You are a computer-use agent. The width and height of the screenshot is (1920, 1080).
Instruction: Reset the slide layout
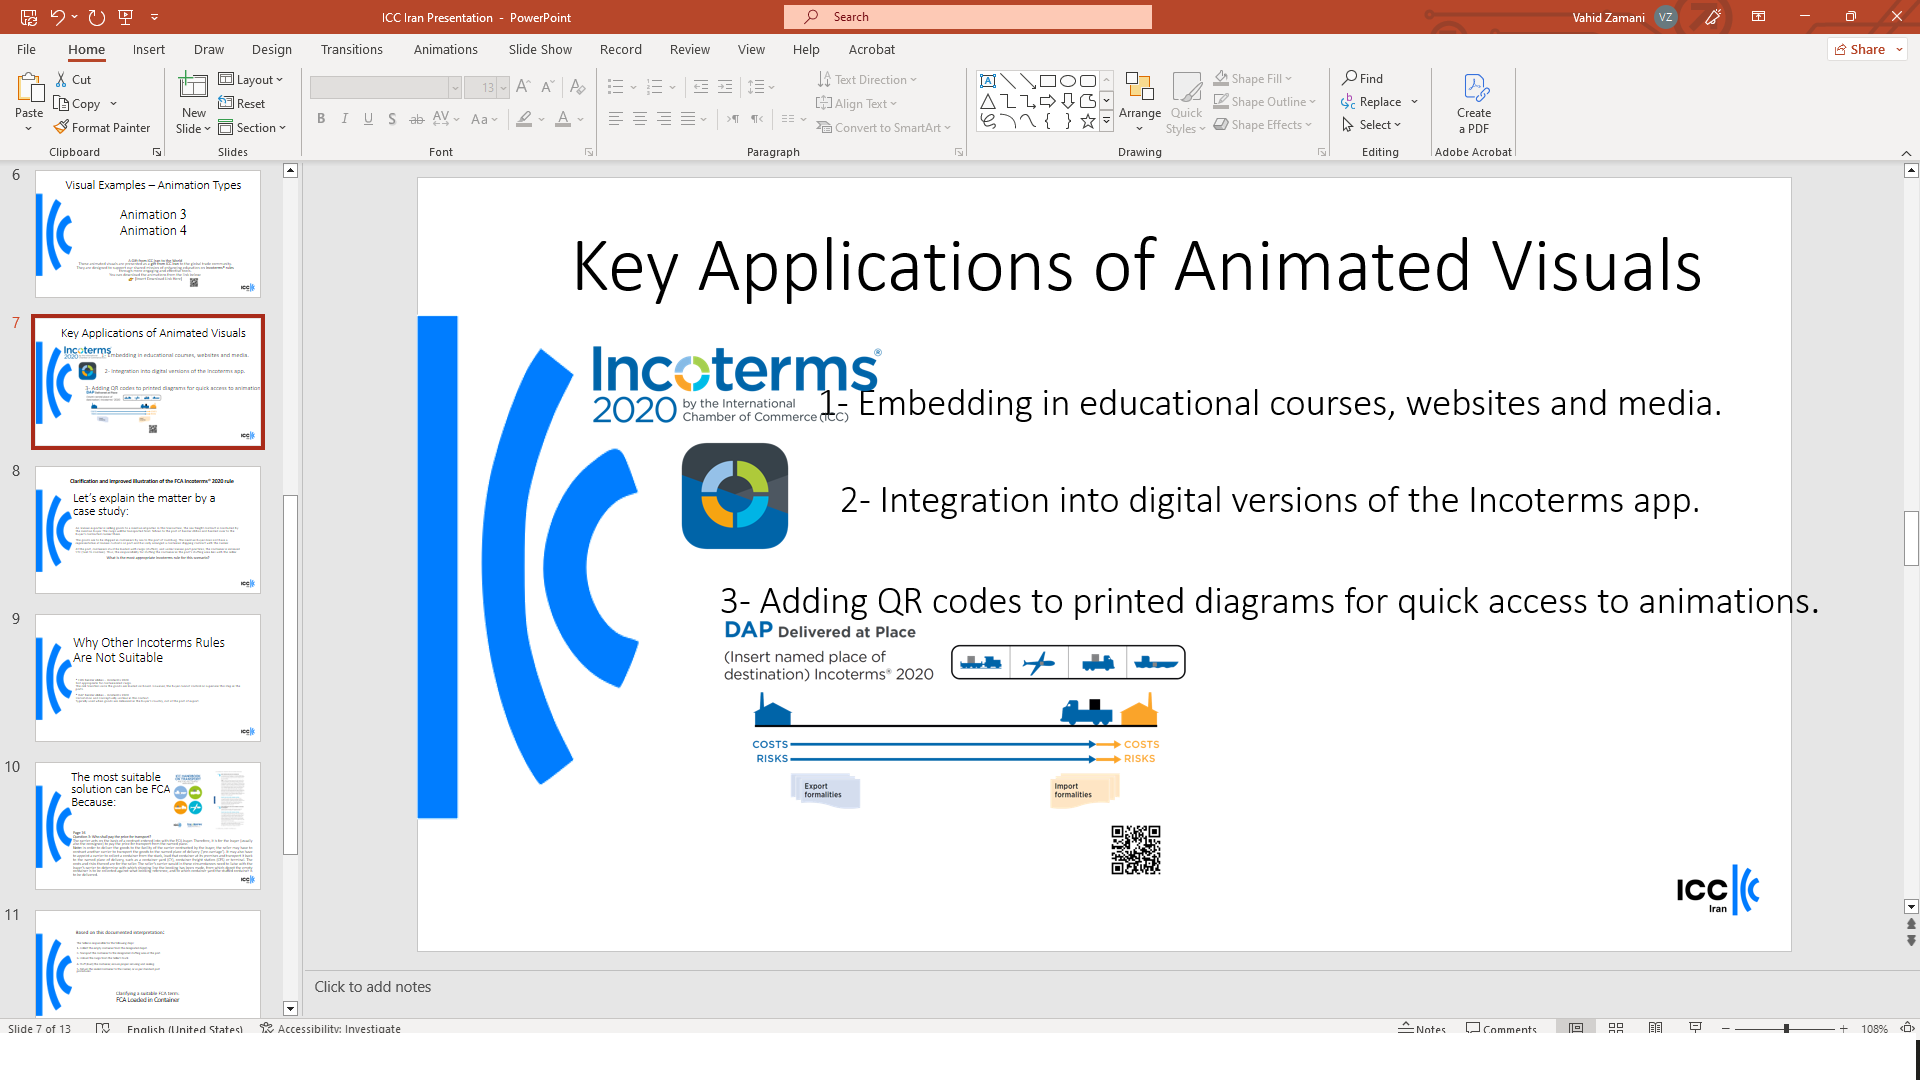tap(242, 104)
